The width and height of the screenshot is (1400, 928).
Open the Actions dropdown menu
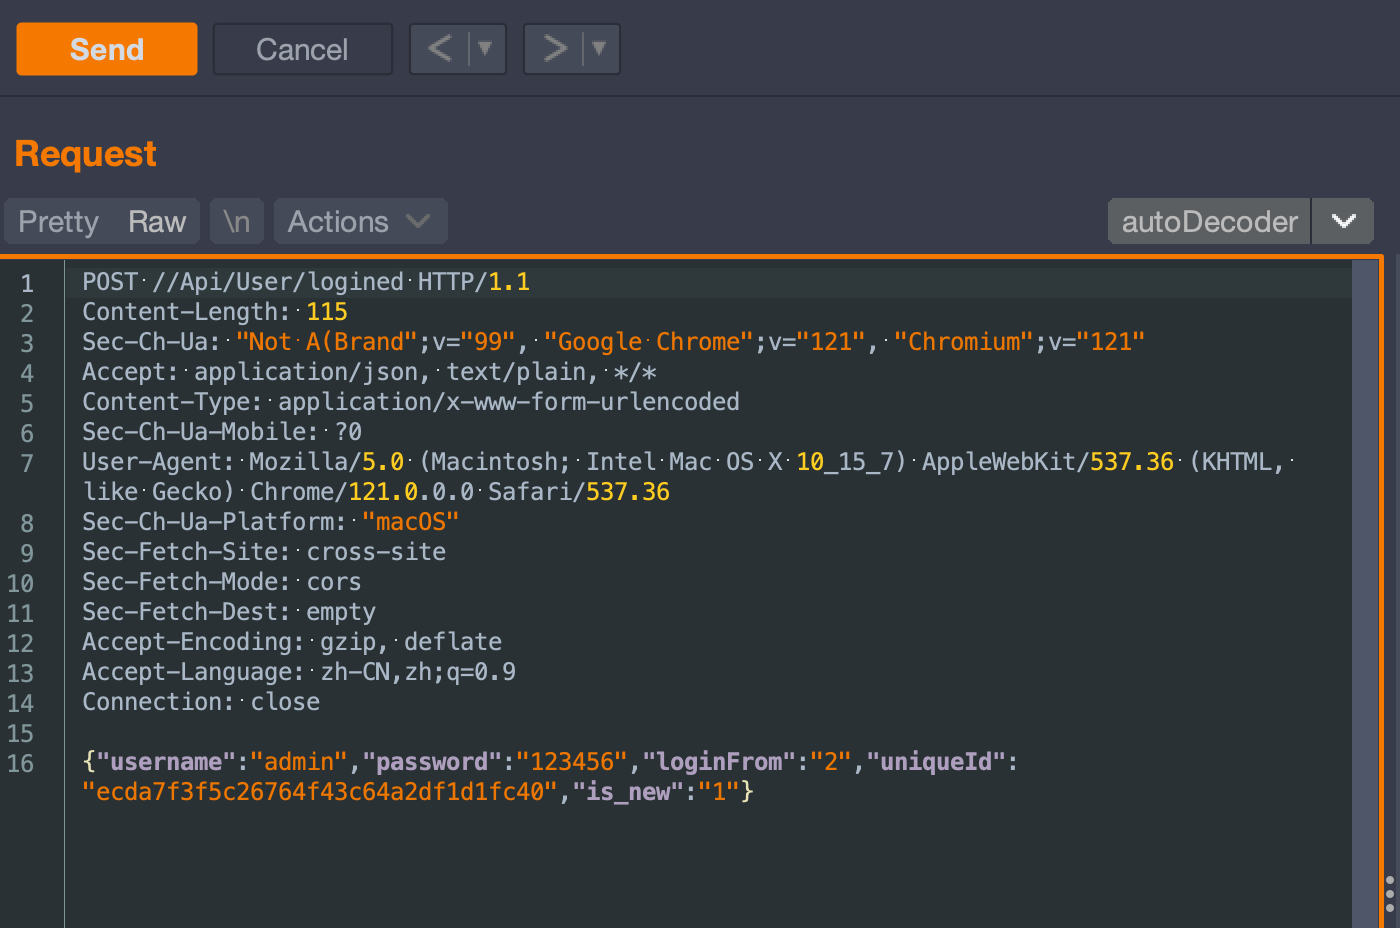point(360,221)
